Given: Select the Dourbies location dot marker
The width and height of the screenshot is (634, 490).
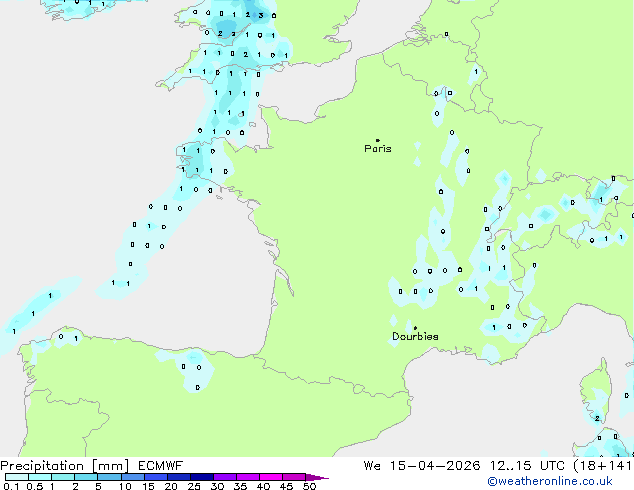Looking at the screenshot, I should pos(415,328).
